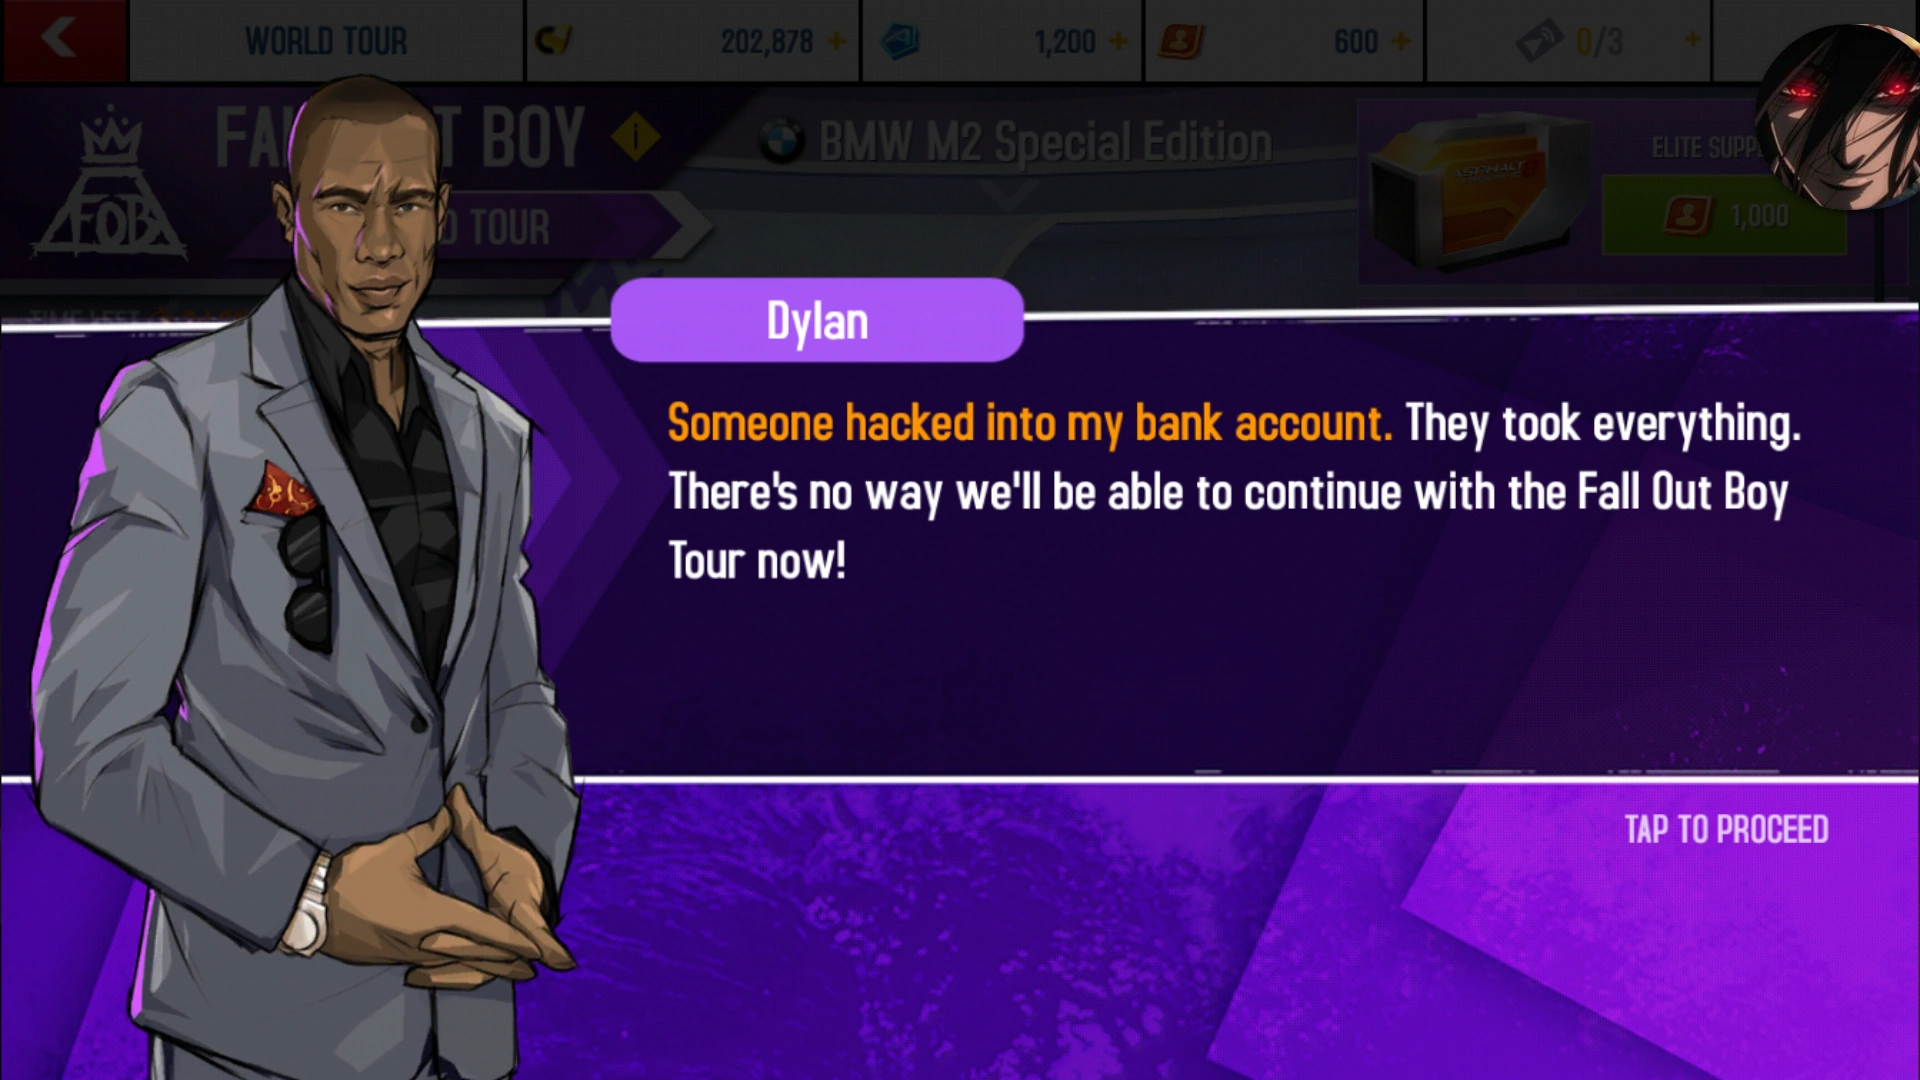The width and height of the screenshot is (1920, 1080).
Task: Tap the blue tokens icon
Action: 900,41
